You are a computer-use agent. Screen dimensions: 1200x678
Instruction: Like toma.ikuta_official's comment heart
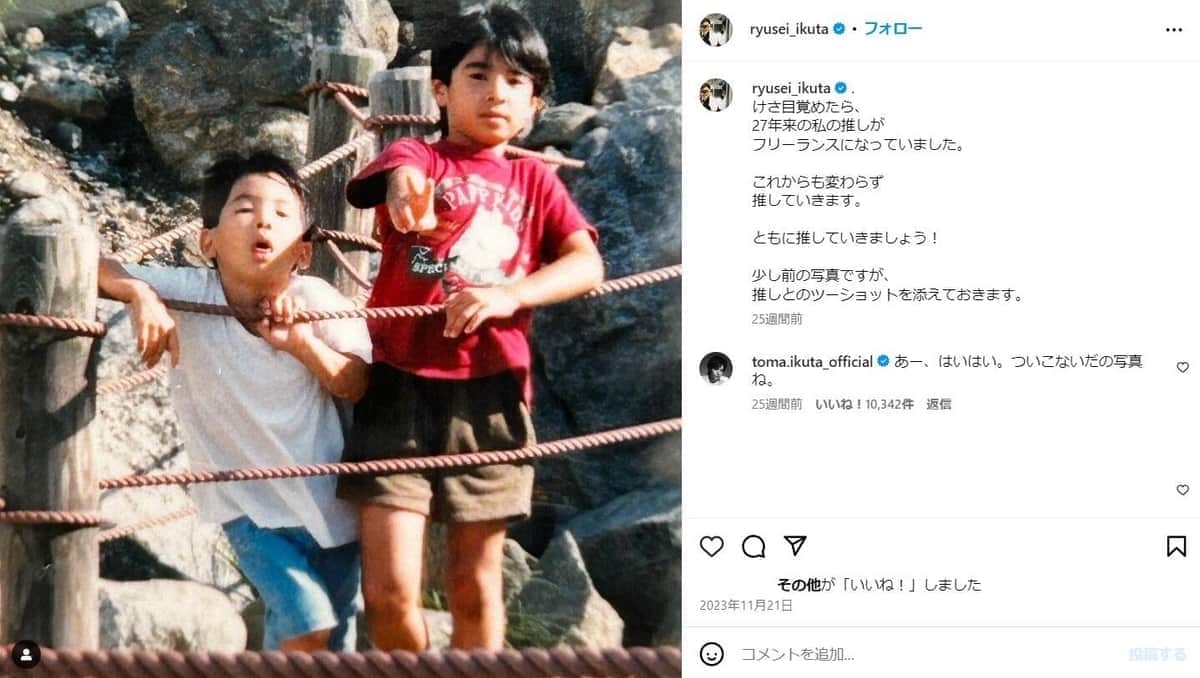point(1182,367)
